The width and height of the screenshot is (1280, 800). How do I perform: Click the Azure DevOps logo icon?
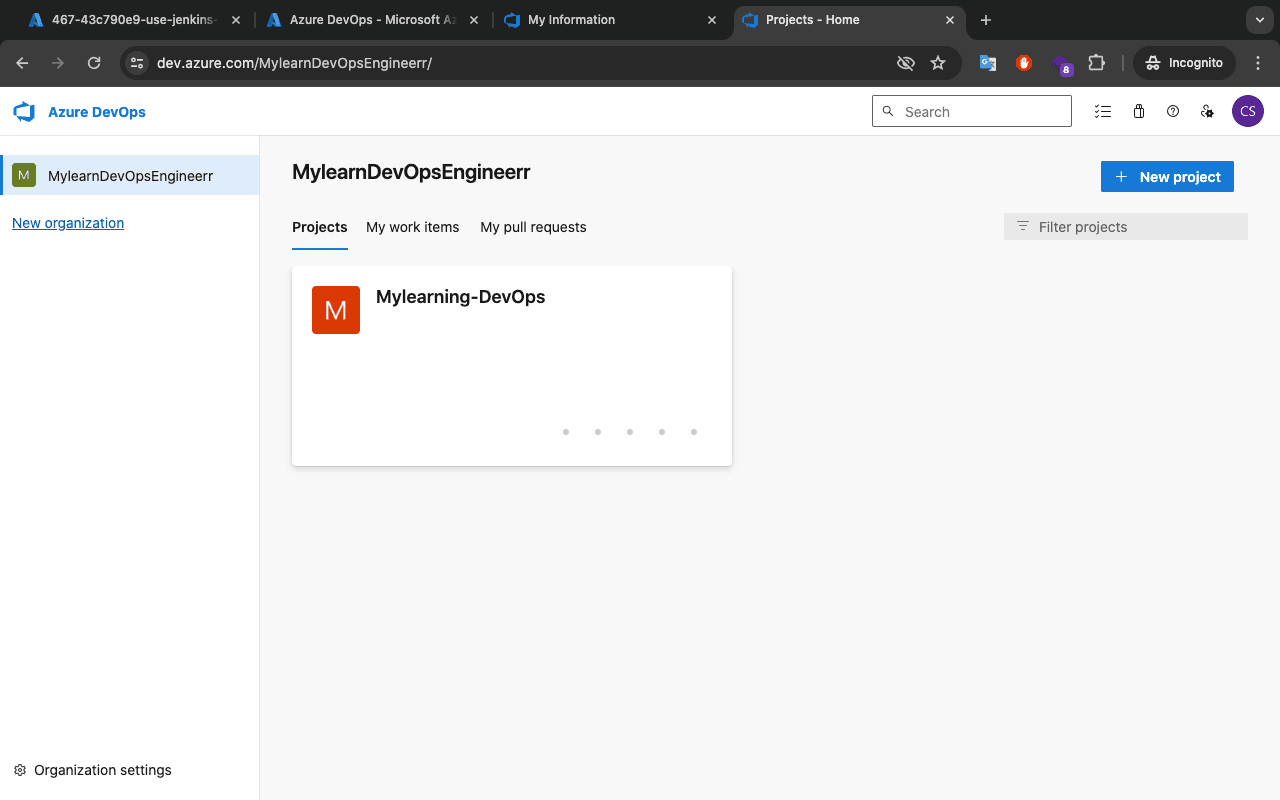point(24,112)
